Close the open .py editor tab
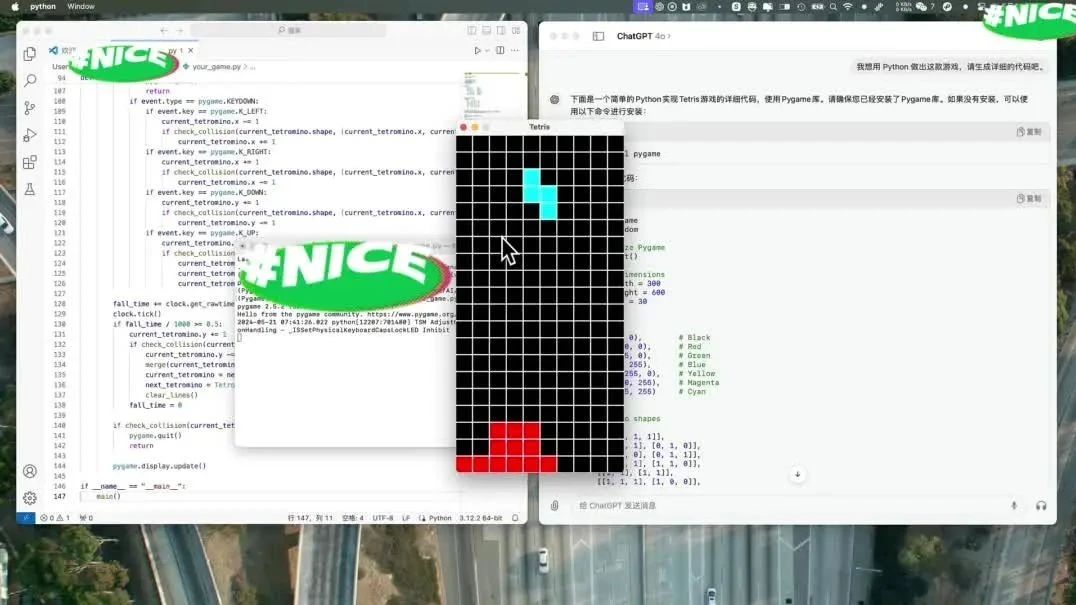The width and height of the screenshot is (1076, 605). click(191, 50)
